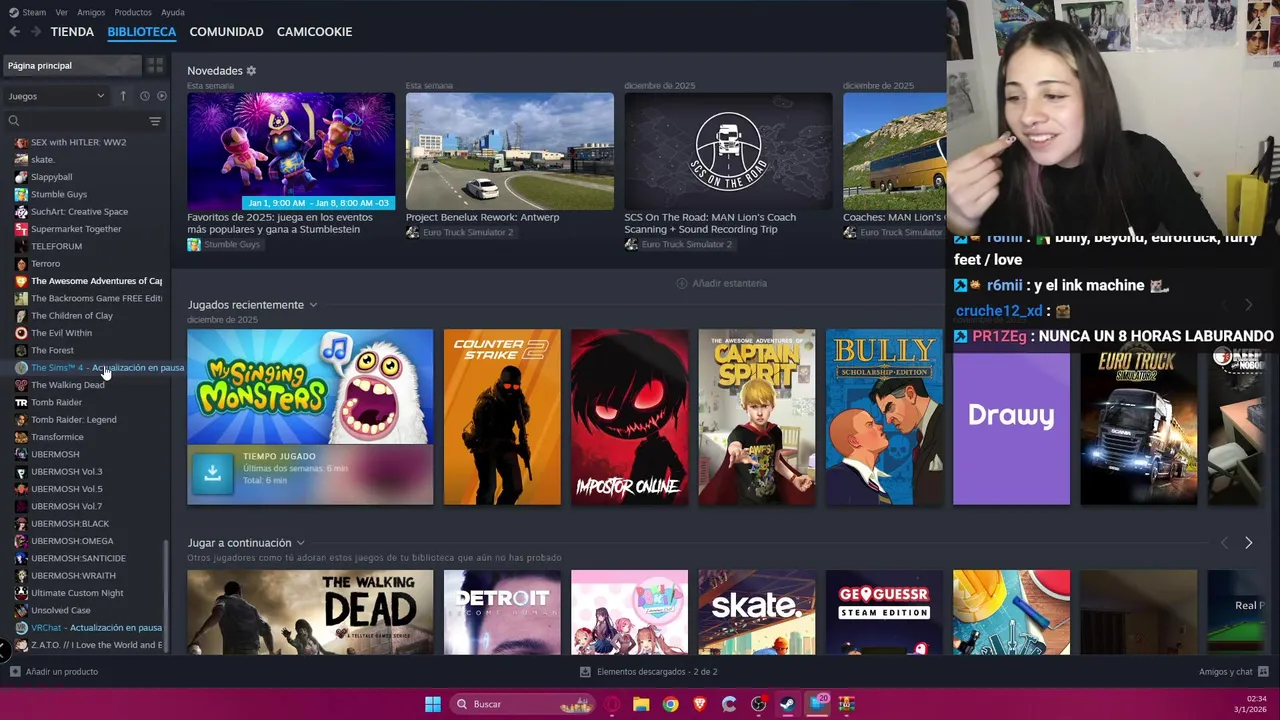Switch to TIENDA tab
Screen dimensions: 1280x720
(x=72, y=32)
